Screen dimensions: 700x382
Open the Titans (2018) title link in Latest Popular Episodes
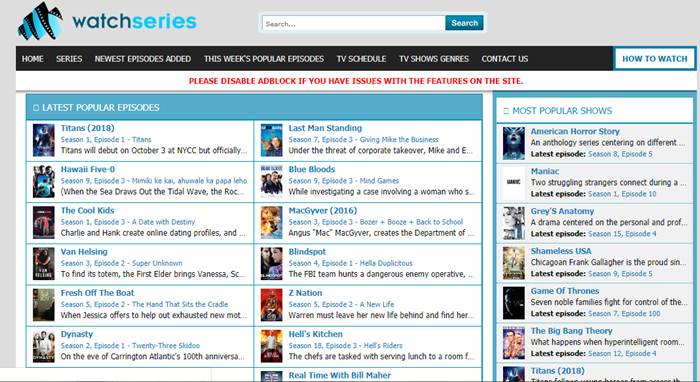[88, 128]
